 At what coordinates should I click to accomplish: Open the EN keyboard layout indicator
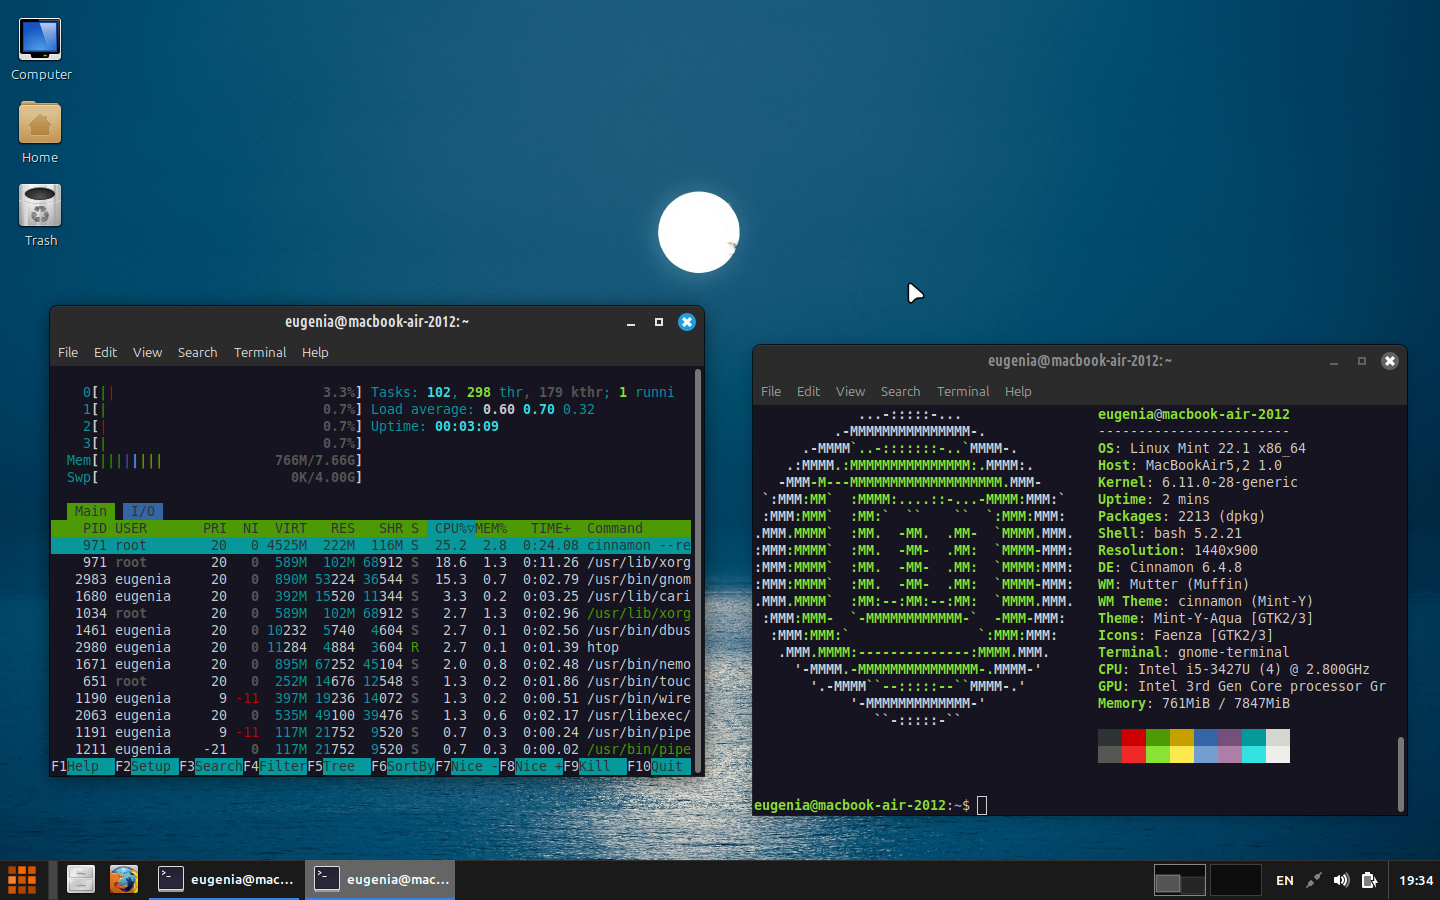[x=1285, y=880]
